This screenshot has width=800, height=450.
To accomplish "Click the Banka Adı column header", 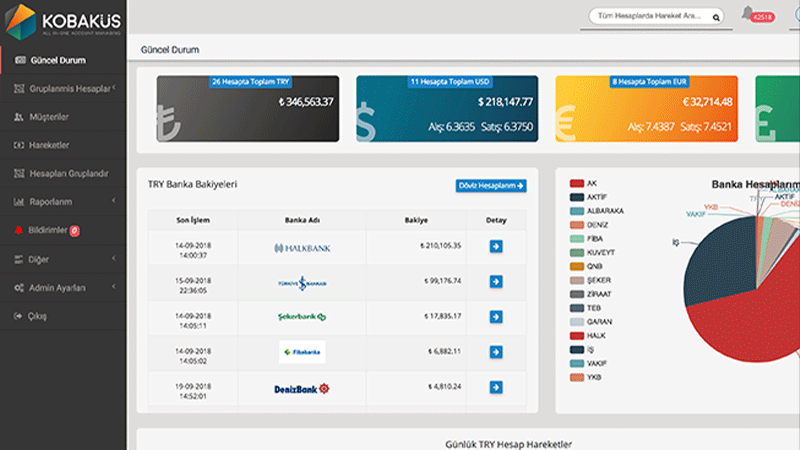I will pyautogui.click(x=302, y=220).
